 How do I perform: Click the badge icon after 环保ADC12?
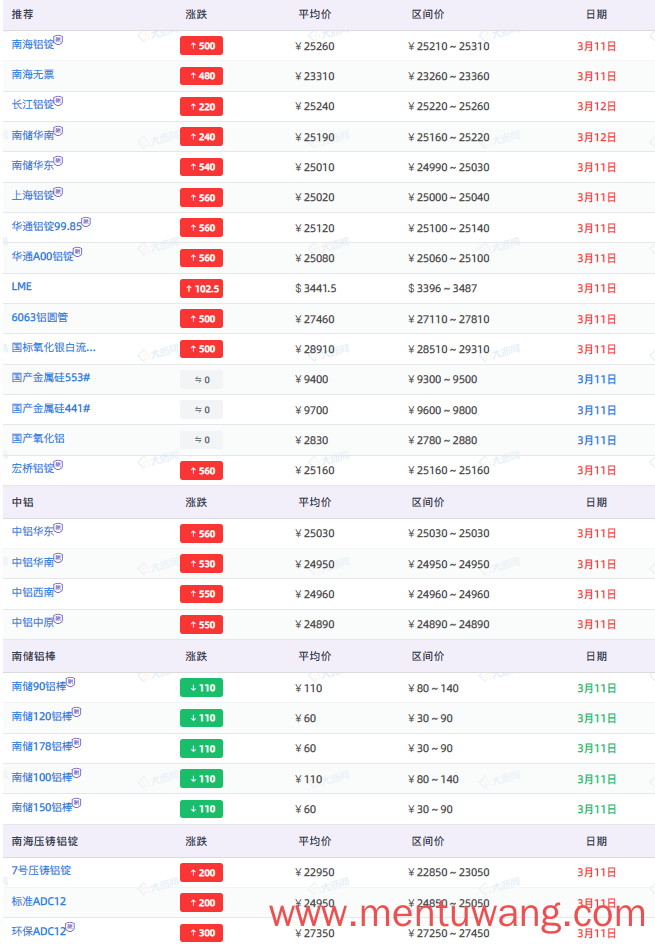(70, 927)
